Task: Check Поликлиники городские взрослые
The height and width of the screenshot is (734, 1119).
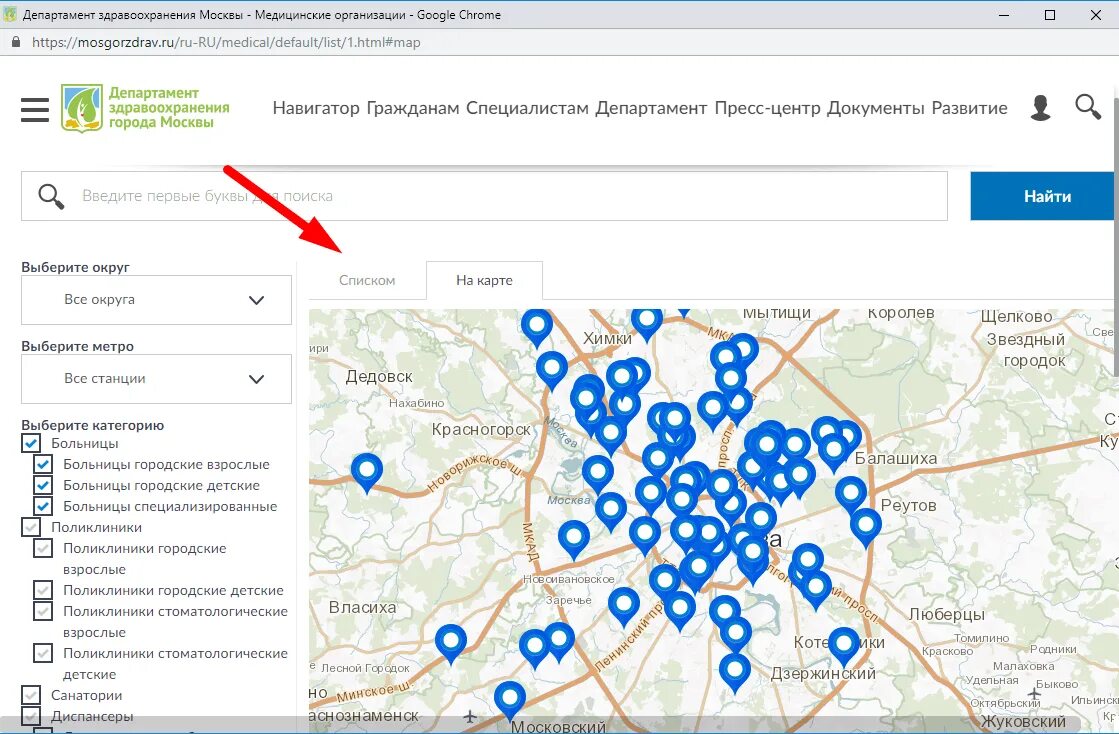Action: [43, 549]
